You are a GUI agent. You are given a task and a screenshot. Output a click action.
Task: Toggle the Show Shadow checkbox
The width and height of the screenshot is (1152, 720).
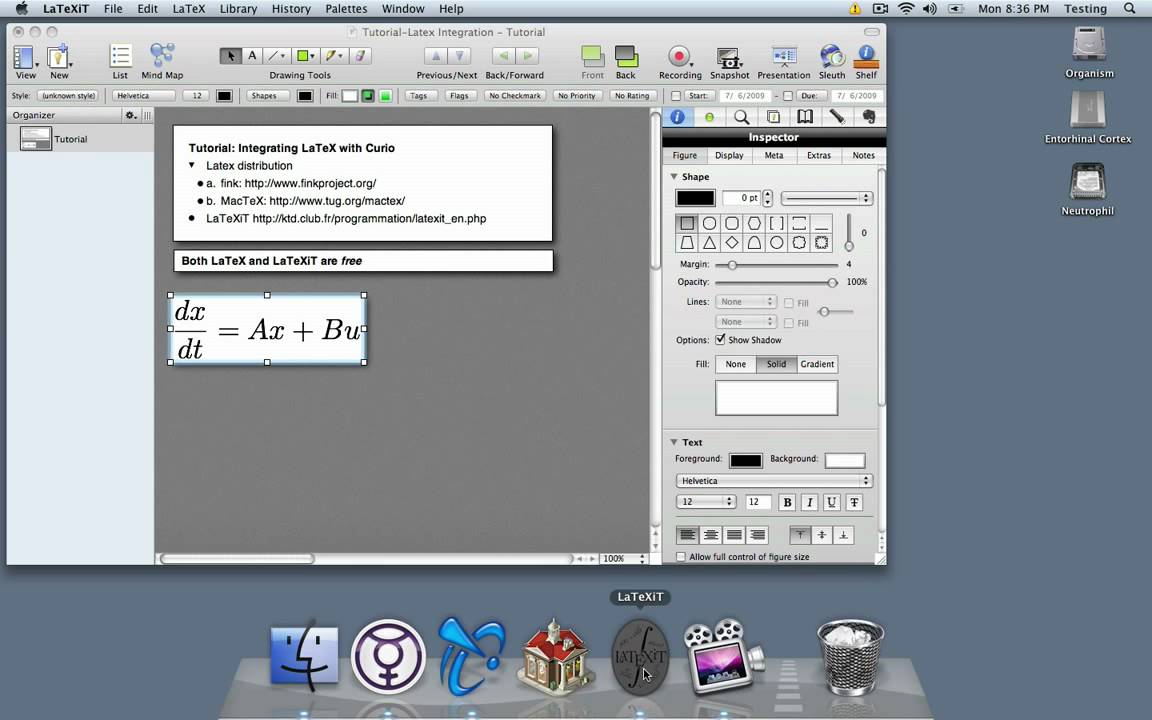[721, 339]
